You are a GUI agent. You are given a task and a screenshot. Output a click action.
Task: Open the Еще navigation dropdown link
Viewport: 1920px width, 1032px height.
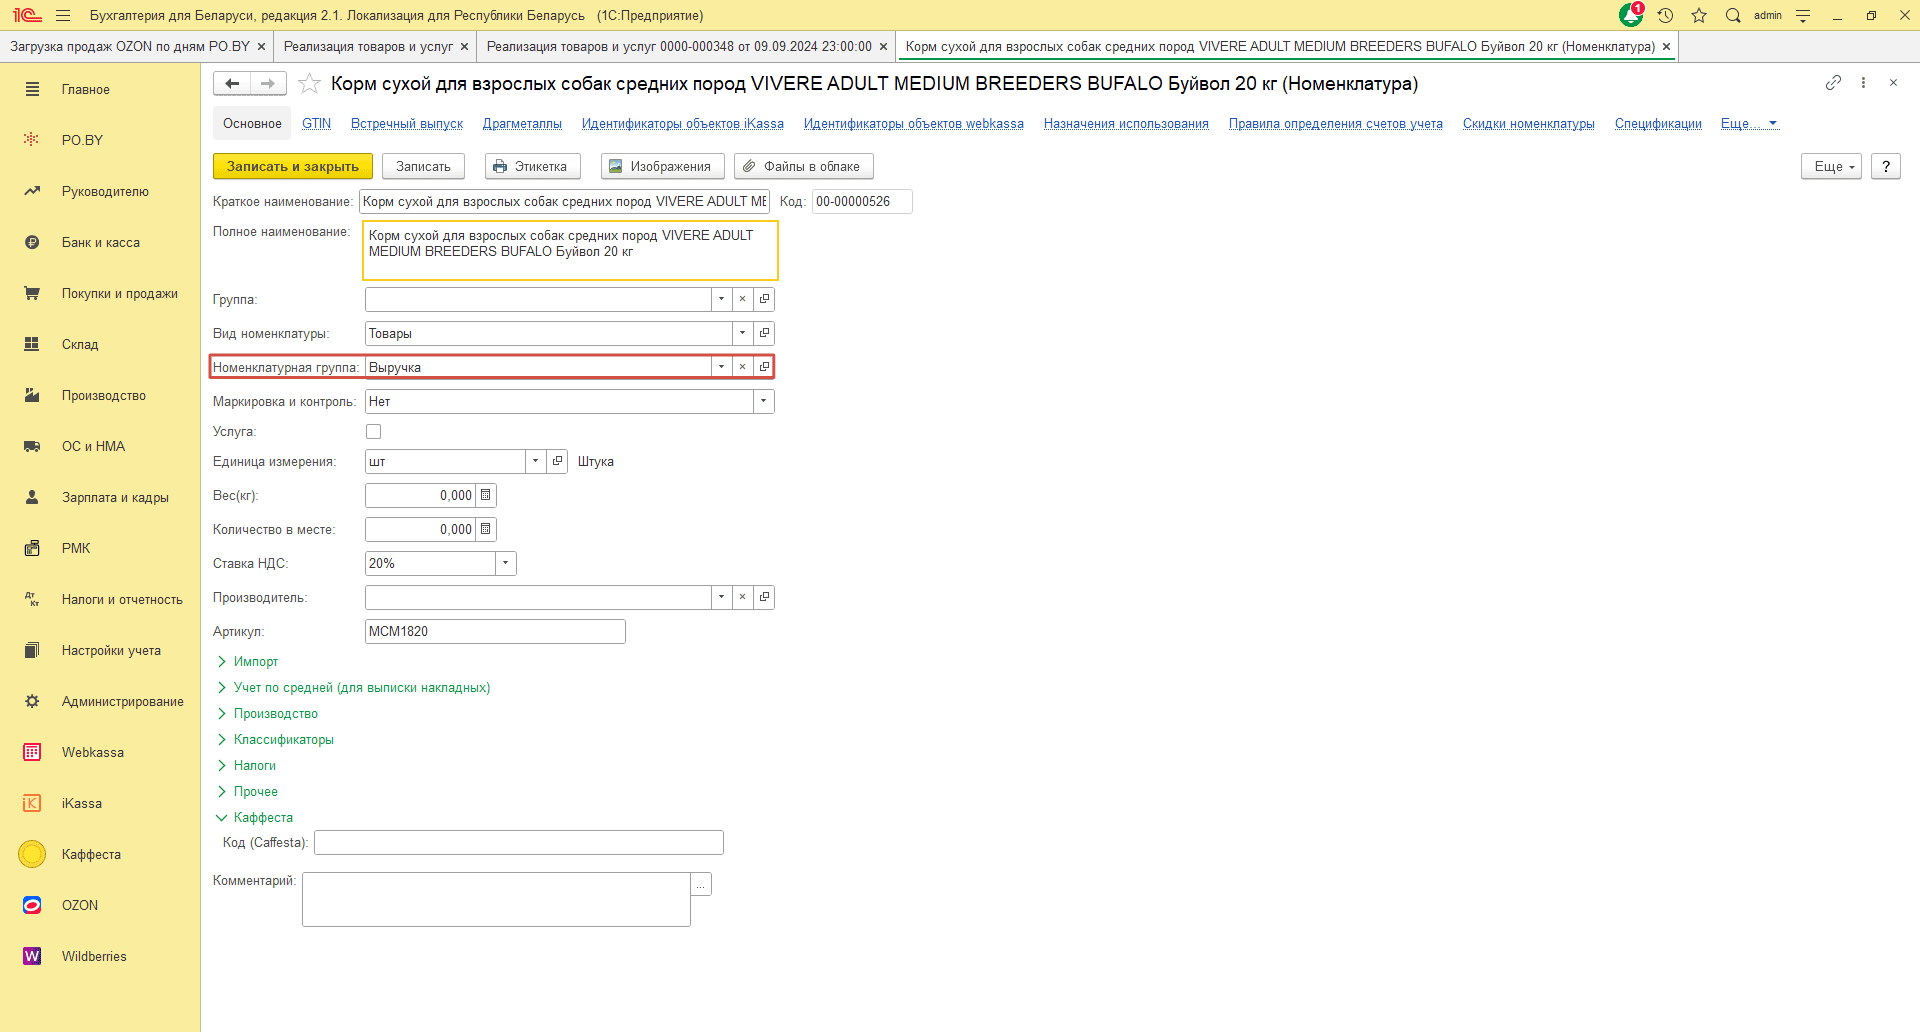tap(1749, 123)
